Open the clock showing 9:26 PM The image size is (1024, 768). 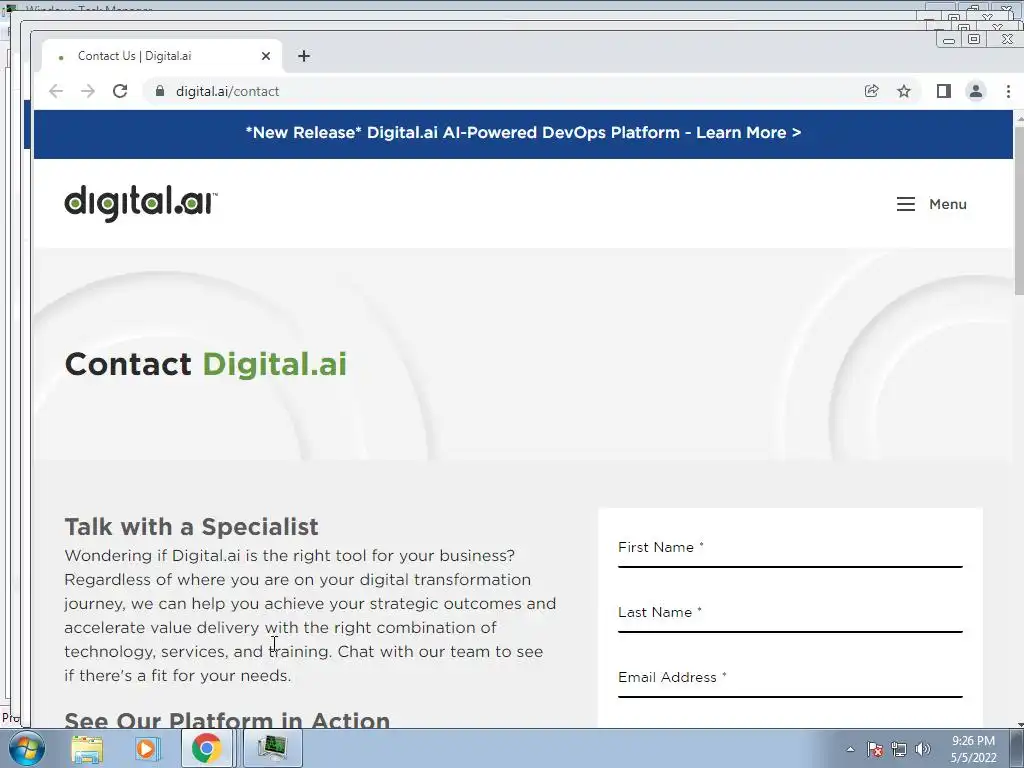[974, 749]
